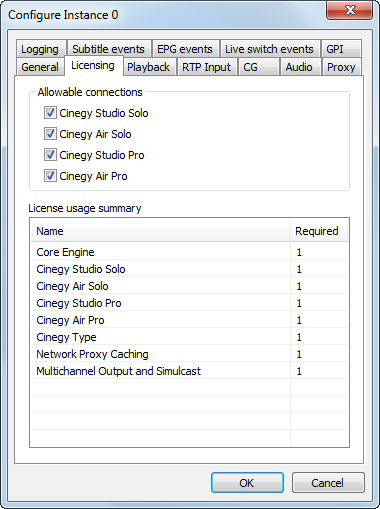Select the Live switch events tab

pos(269,49)
